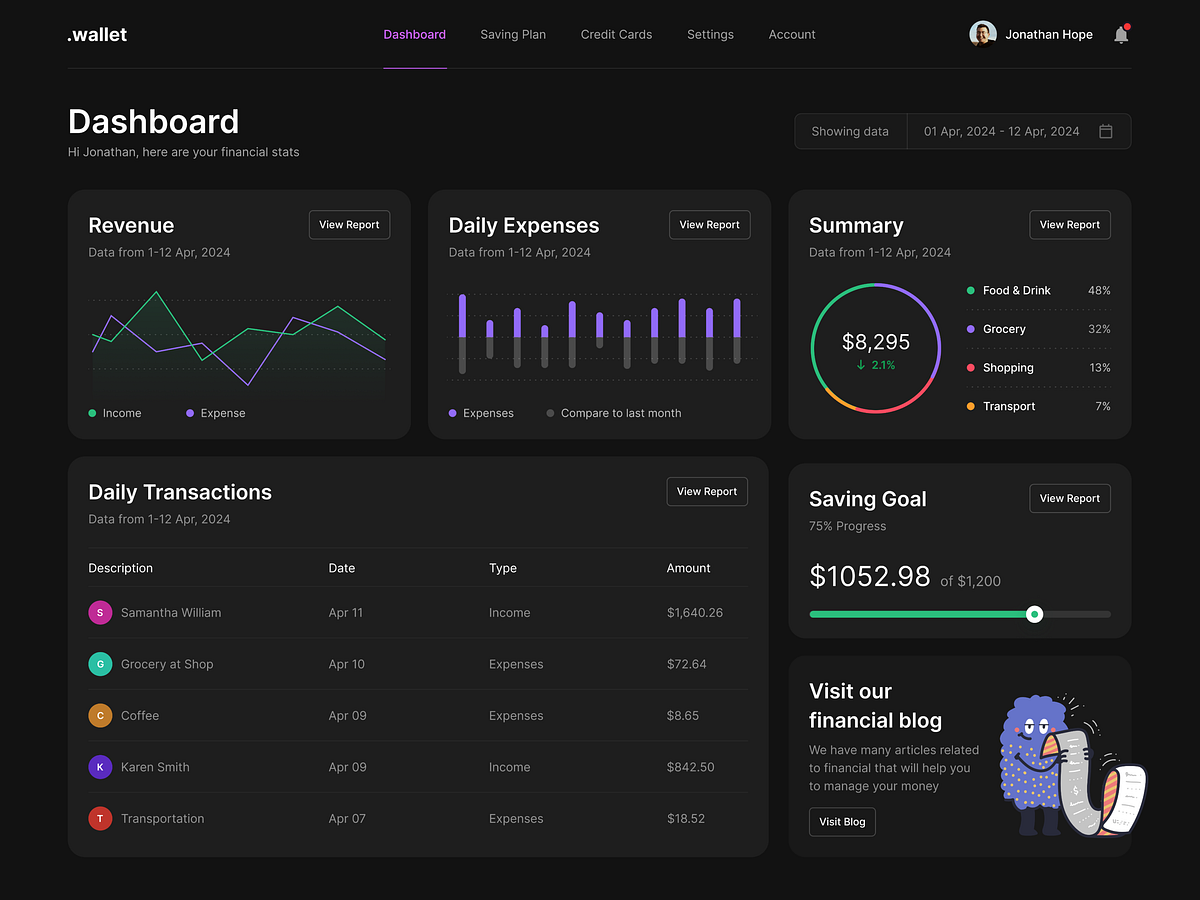Enable Compare to last month in Daily Expenses
This screenshot has height=900, width=1200.
coord(614,413)
